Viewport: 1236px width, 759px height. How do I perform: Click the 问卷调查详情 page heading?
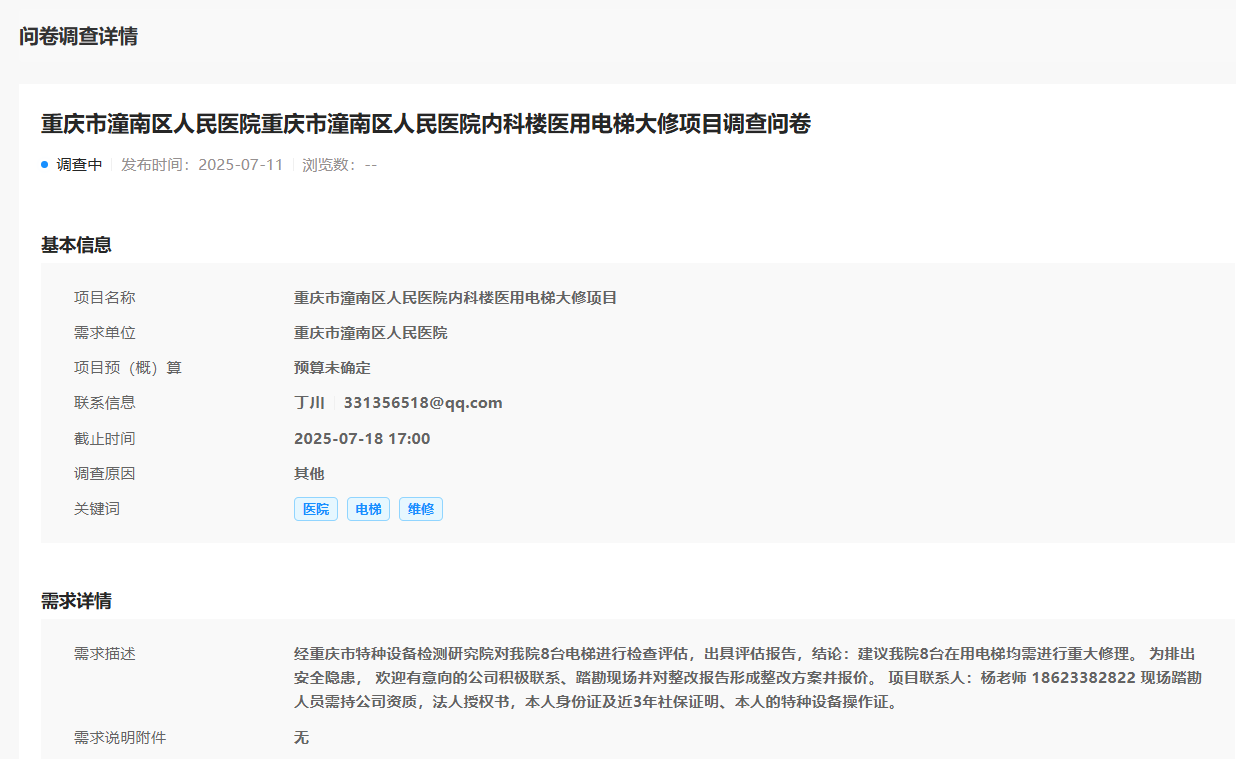(78, 37)
